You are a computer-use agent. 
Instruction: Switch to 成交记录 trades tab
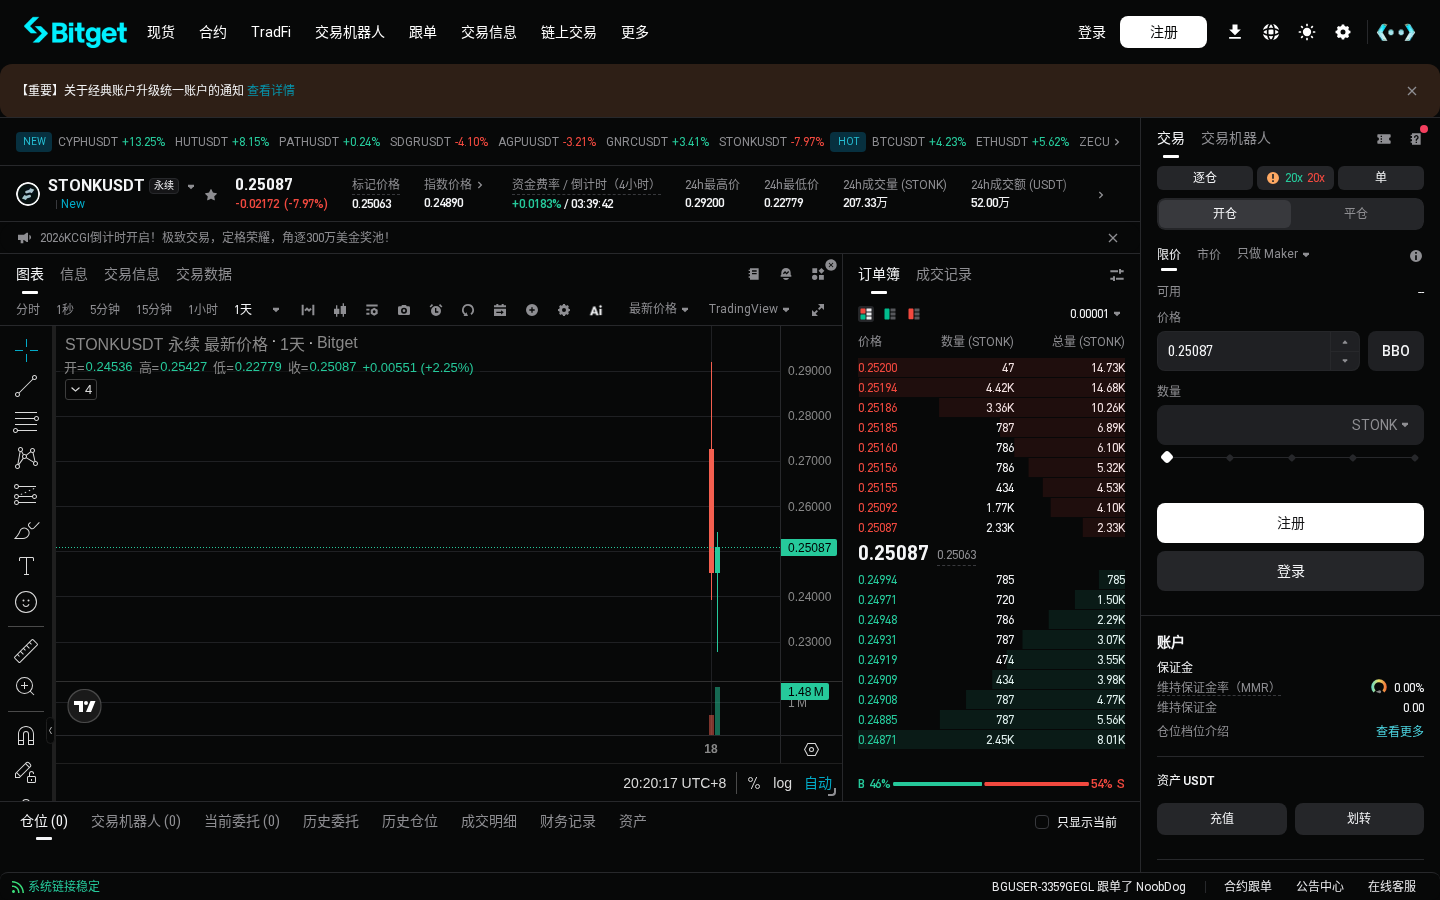944,274
